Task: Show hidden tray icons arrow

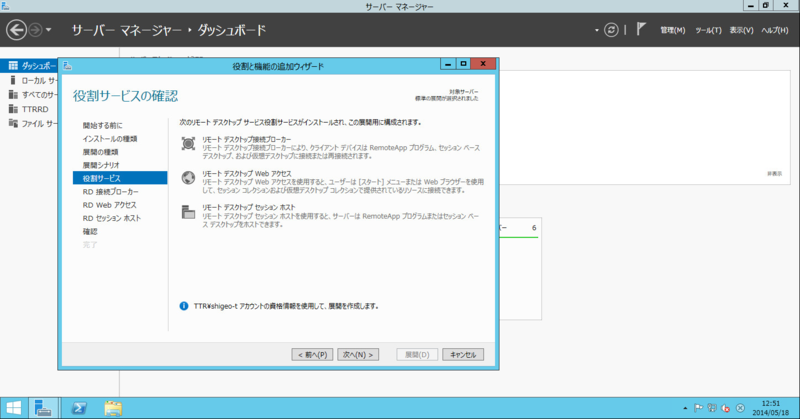Action: [x=685, y=408]
